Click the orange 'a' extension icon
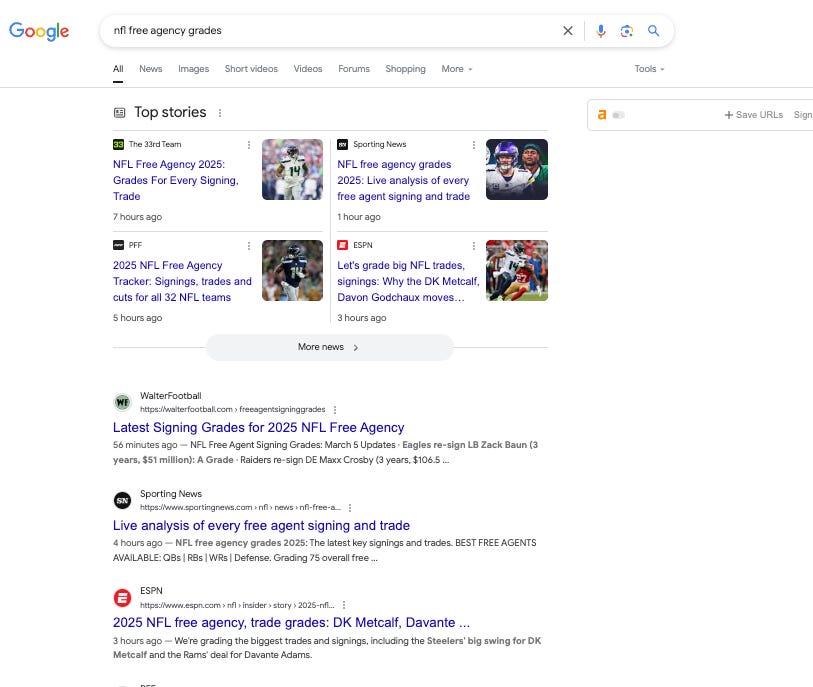 [x=602, y=115]
